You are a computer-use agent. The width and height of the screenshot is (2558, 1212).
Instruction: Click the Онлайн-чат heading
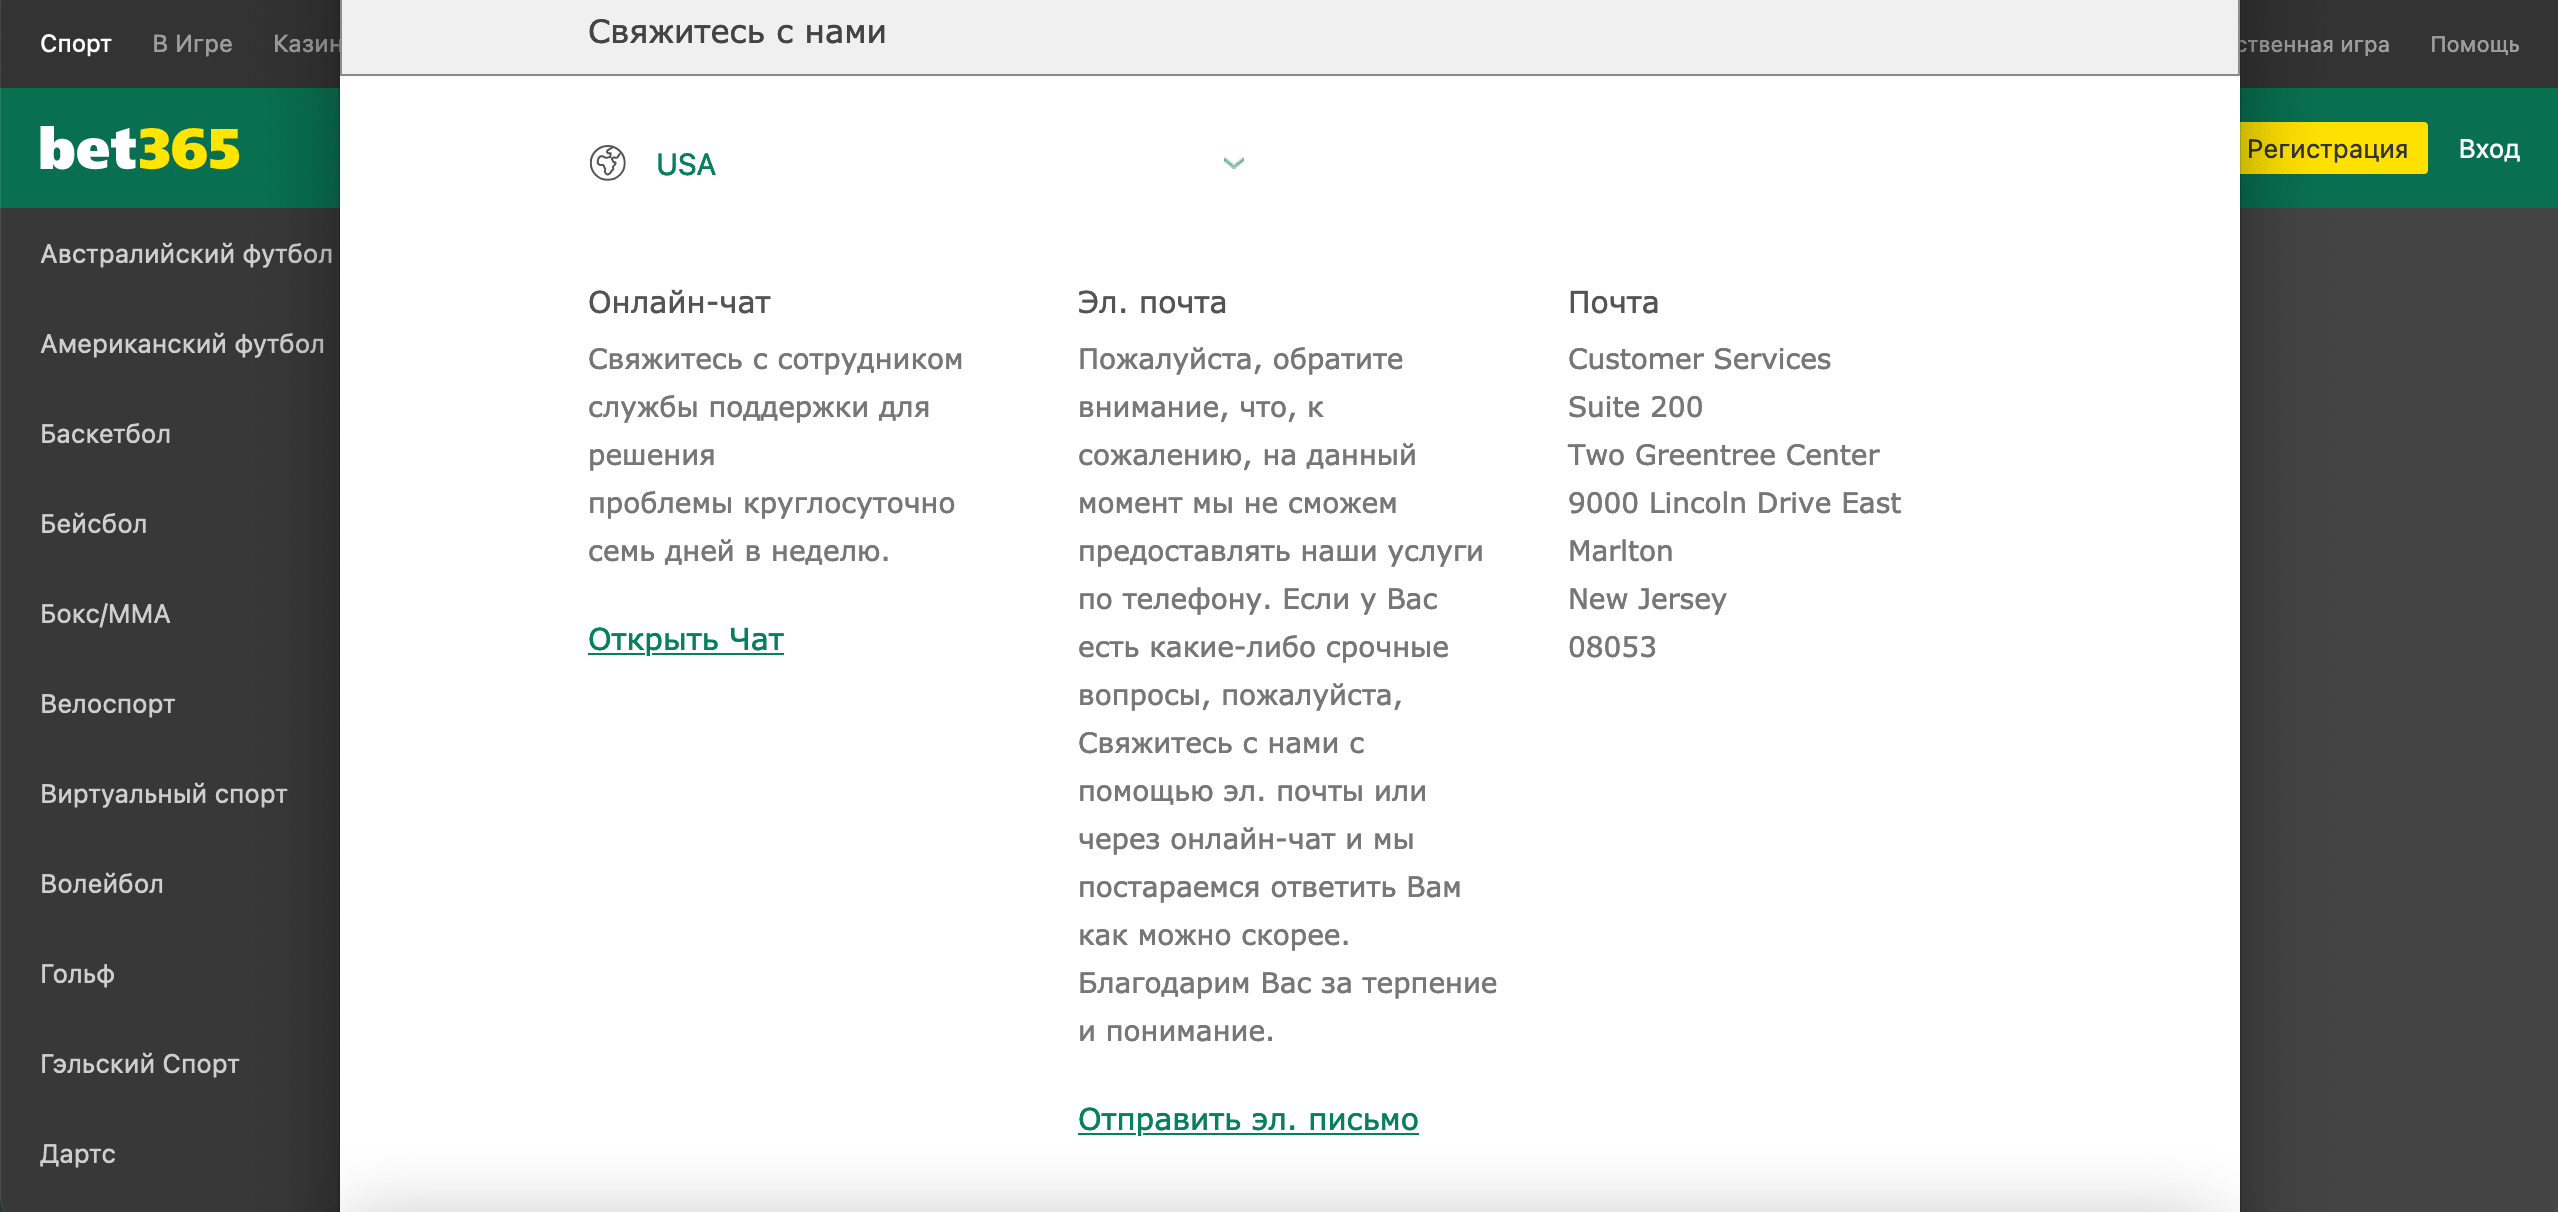(x=679, y=302)
